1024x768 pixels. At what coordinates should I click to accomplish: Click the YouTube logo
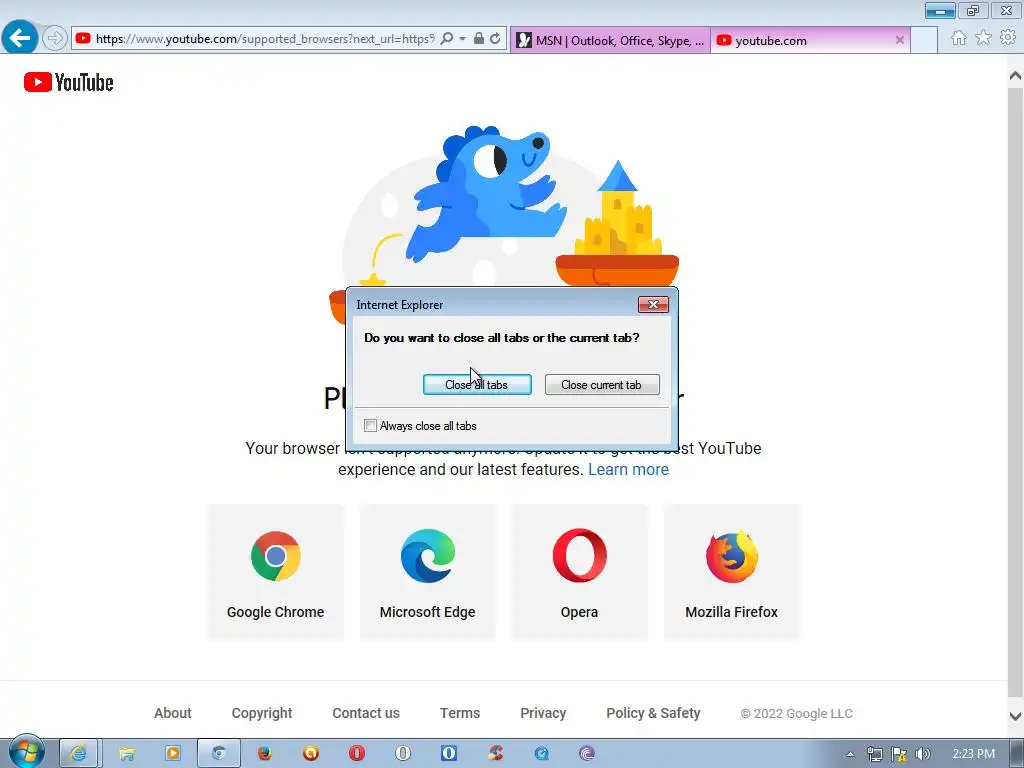pos(69,82)
